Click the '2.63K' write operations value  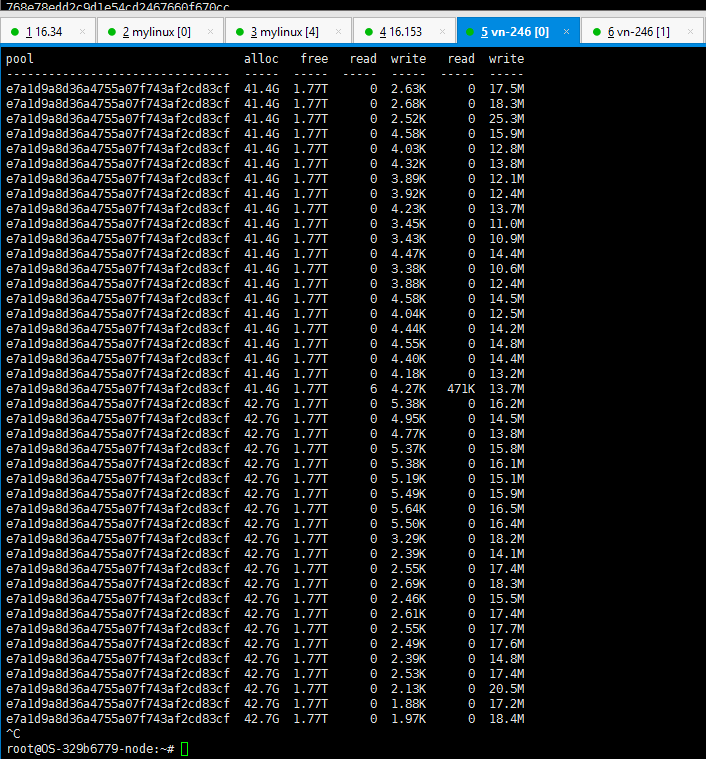coord(408,89)
